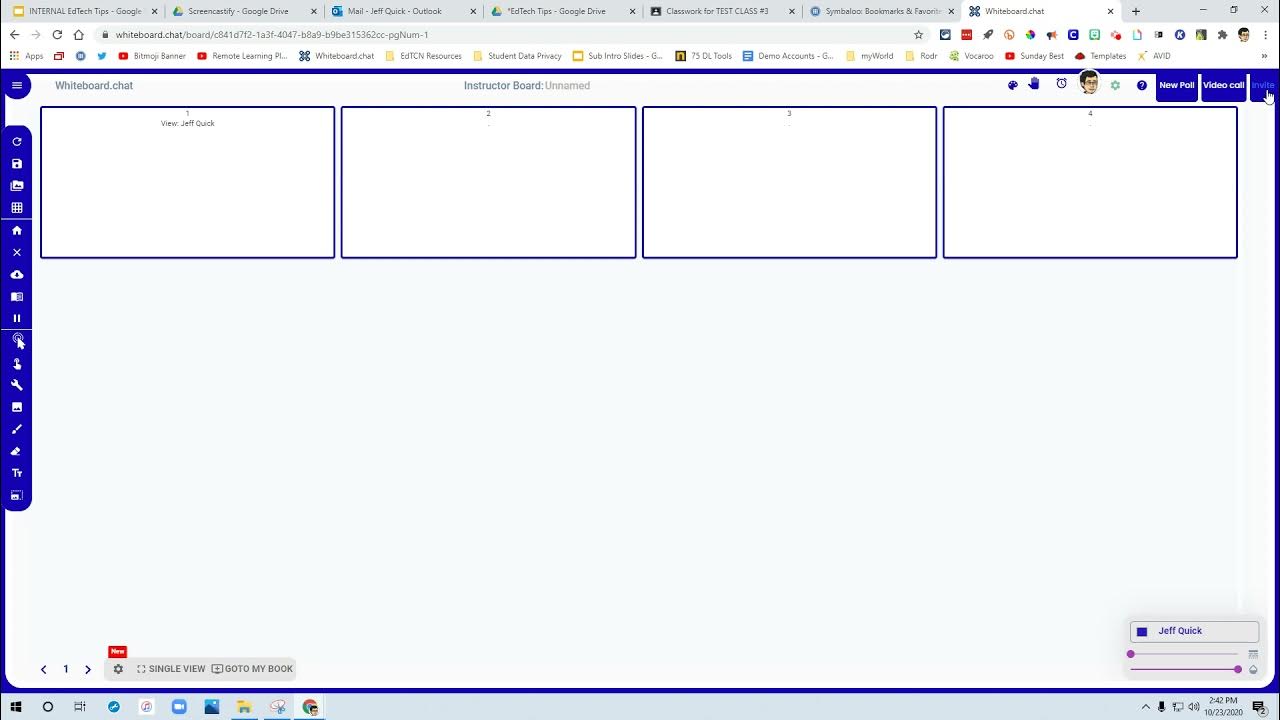Click the bottom-most icon in left toolbar
Image resolution: width=1280 pixels, height=720 pixels.
point(16,495)
